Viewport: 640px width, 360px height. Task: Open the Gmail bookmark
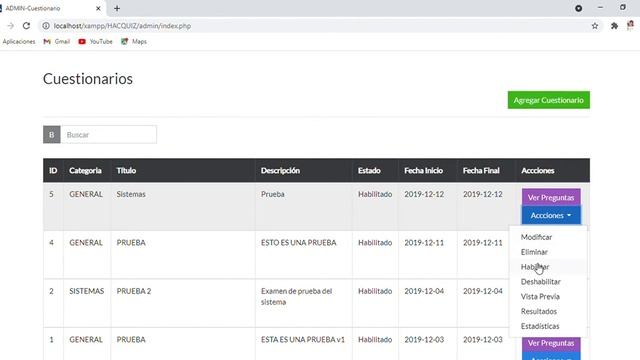tap(57, 42)
